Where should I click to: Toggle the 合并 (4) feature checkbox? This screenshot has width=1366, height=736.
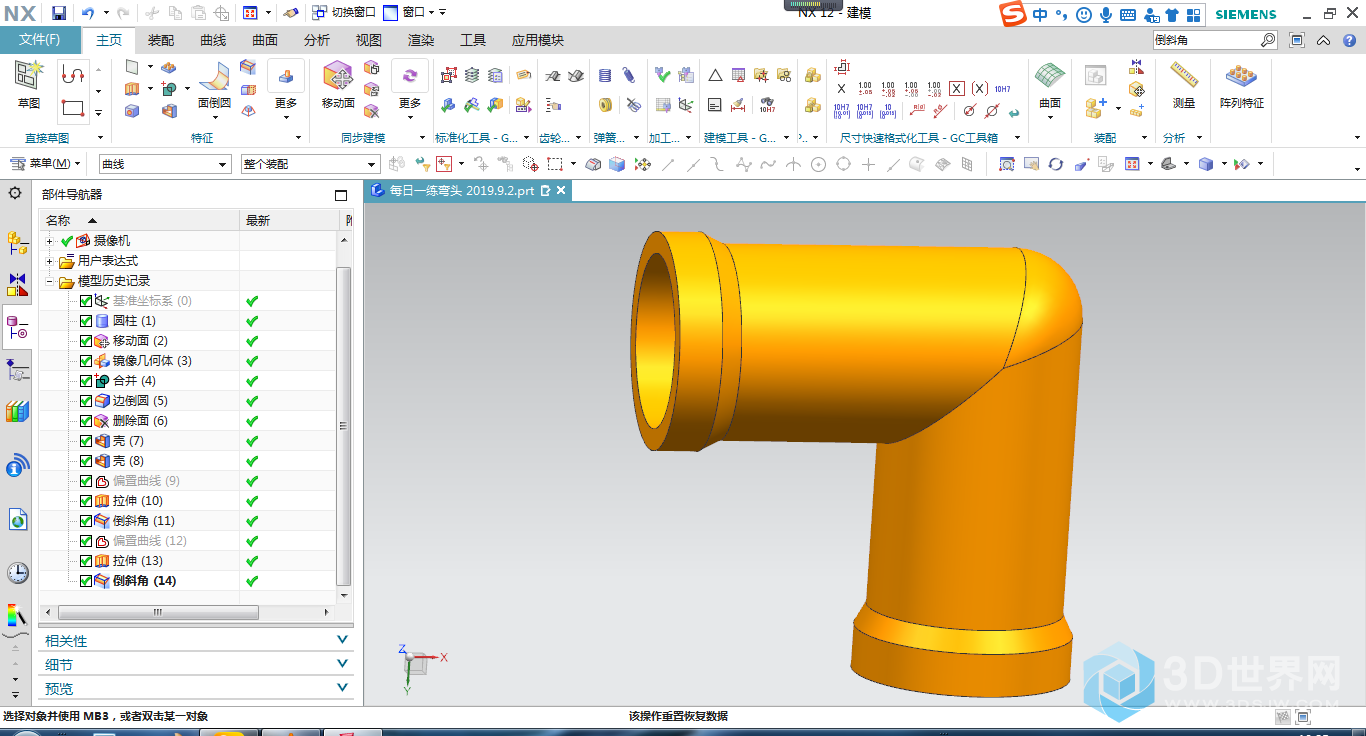pos(86,381)
